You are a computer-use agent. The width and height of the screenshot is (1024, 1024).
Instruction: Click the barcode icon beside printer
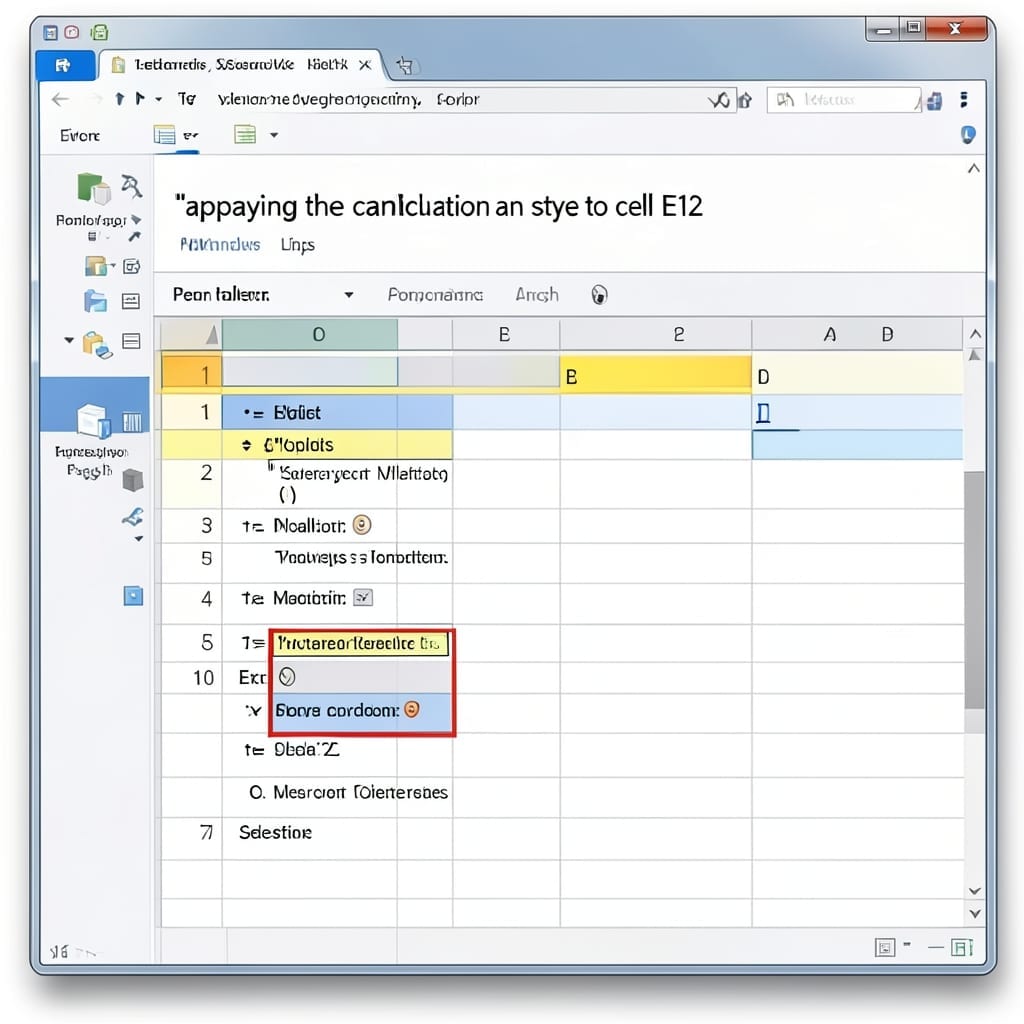[x=132, y=422]
